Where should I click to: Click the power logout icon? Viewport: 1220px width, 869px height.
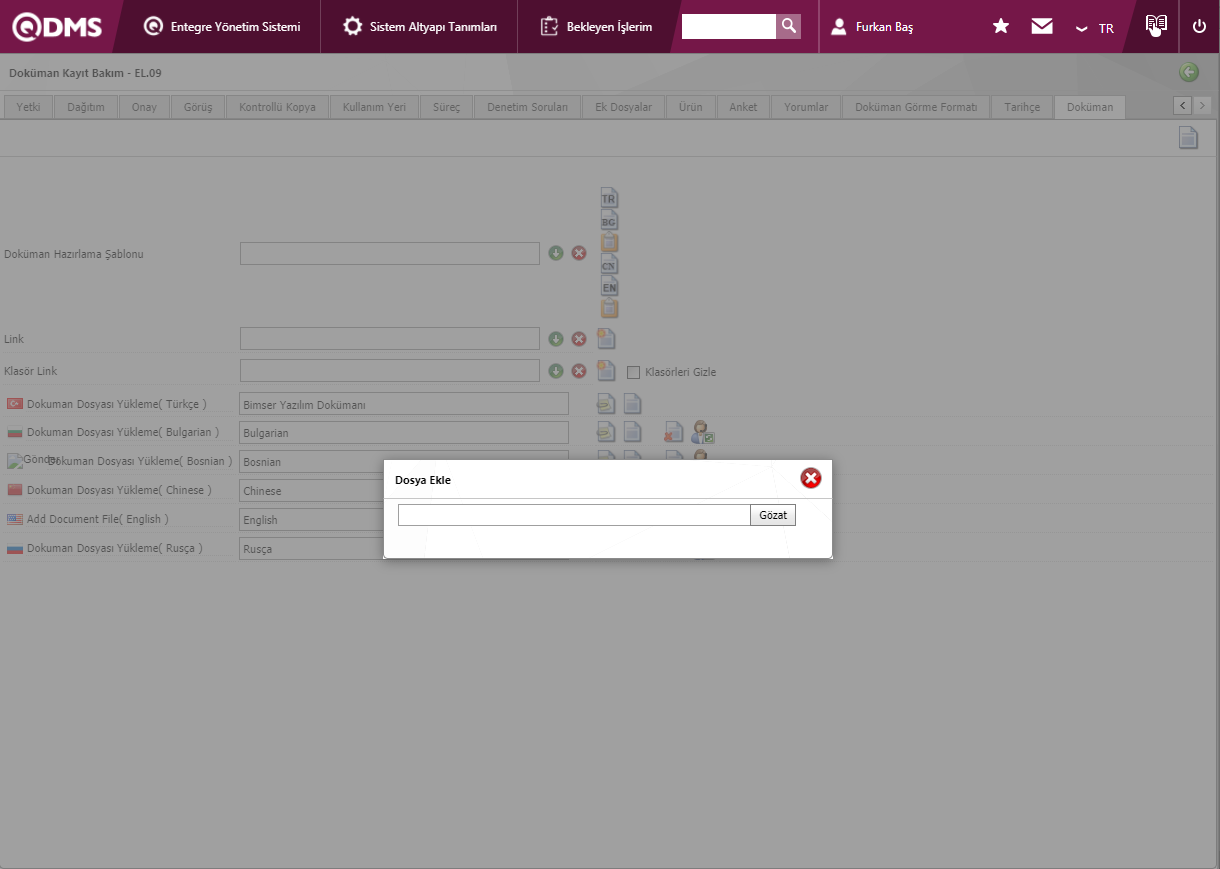click(x=1199, y=27)
